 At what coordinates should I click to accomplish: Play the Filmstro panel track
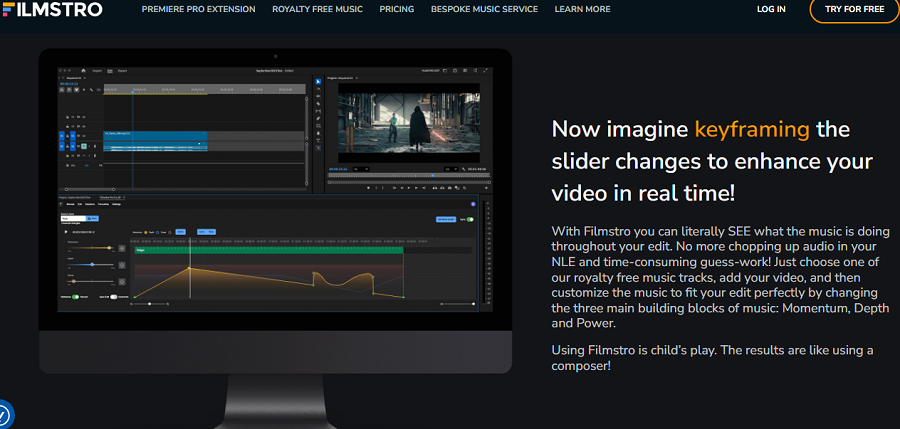pyautogui.click(x=66, y=232)
